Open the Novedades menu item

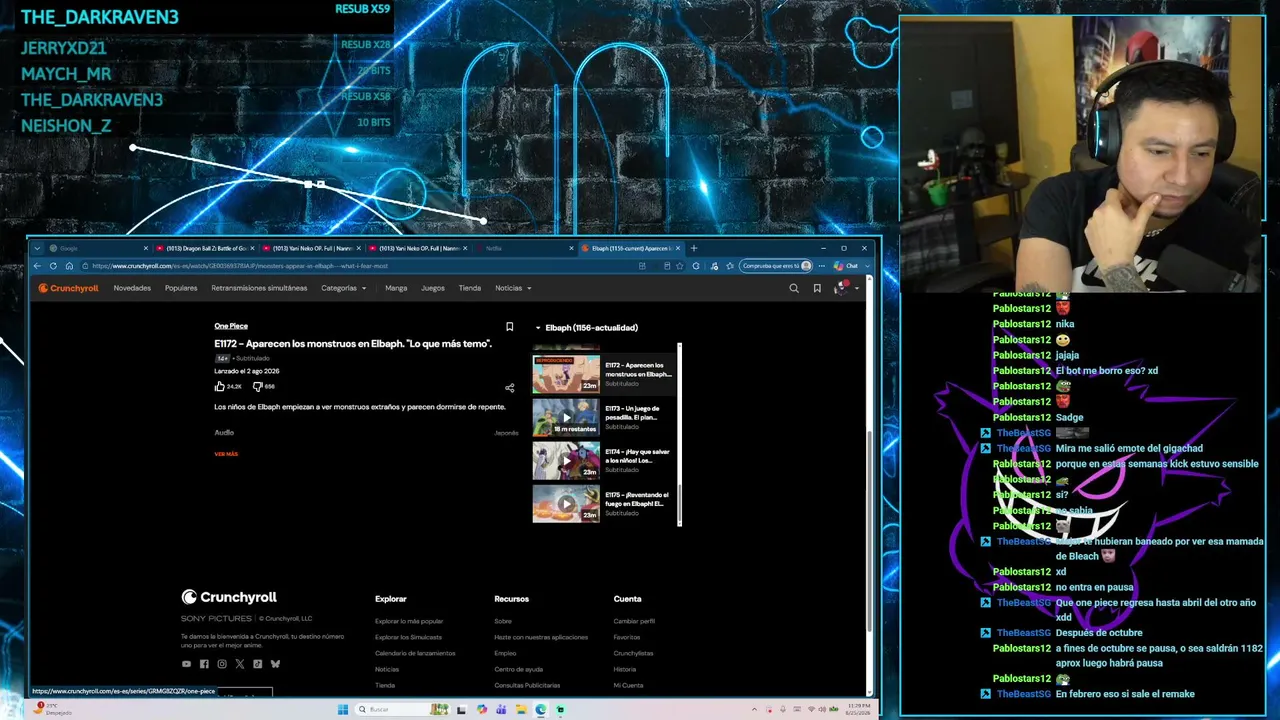pyautogui.click(x=132, y=288)
